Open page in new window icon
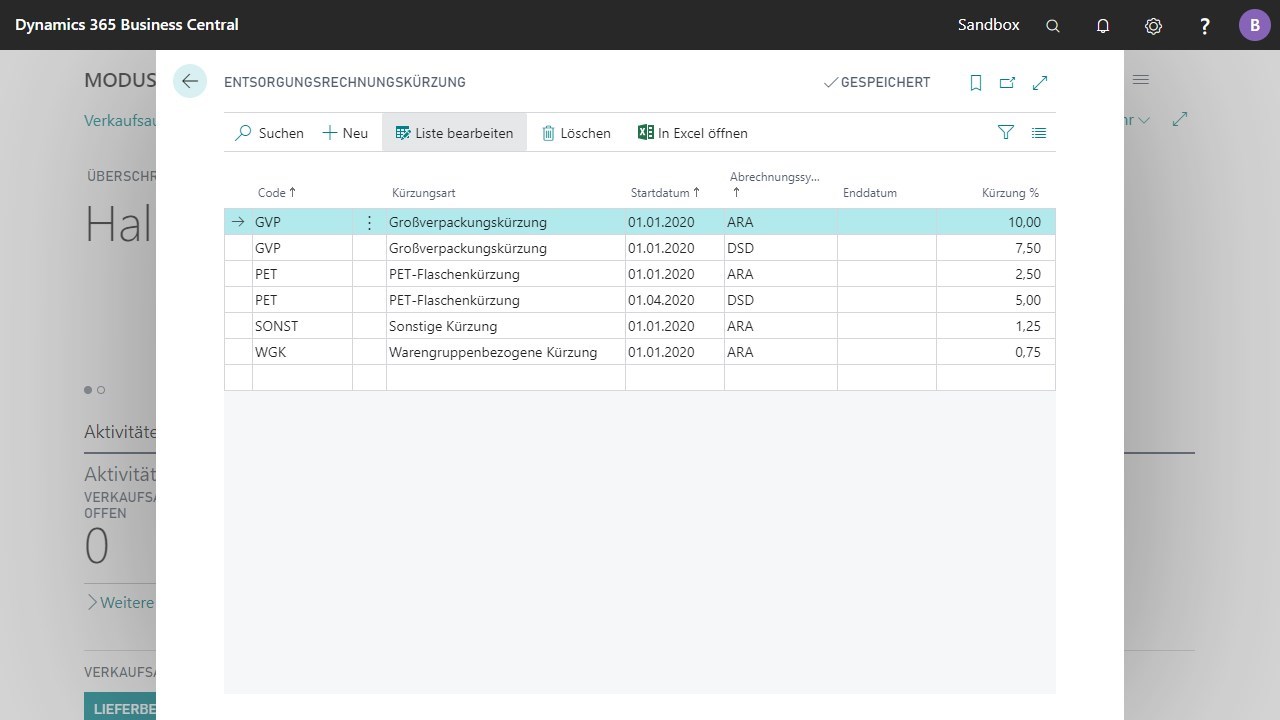This screenshot has width=1280, height=720. click(1007, 83)
